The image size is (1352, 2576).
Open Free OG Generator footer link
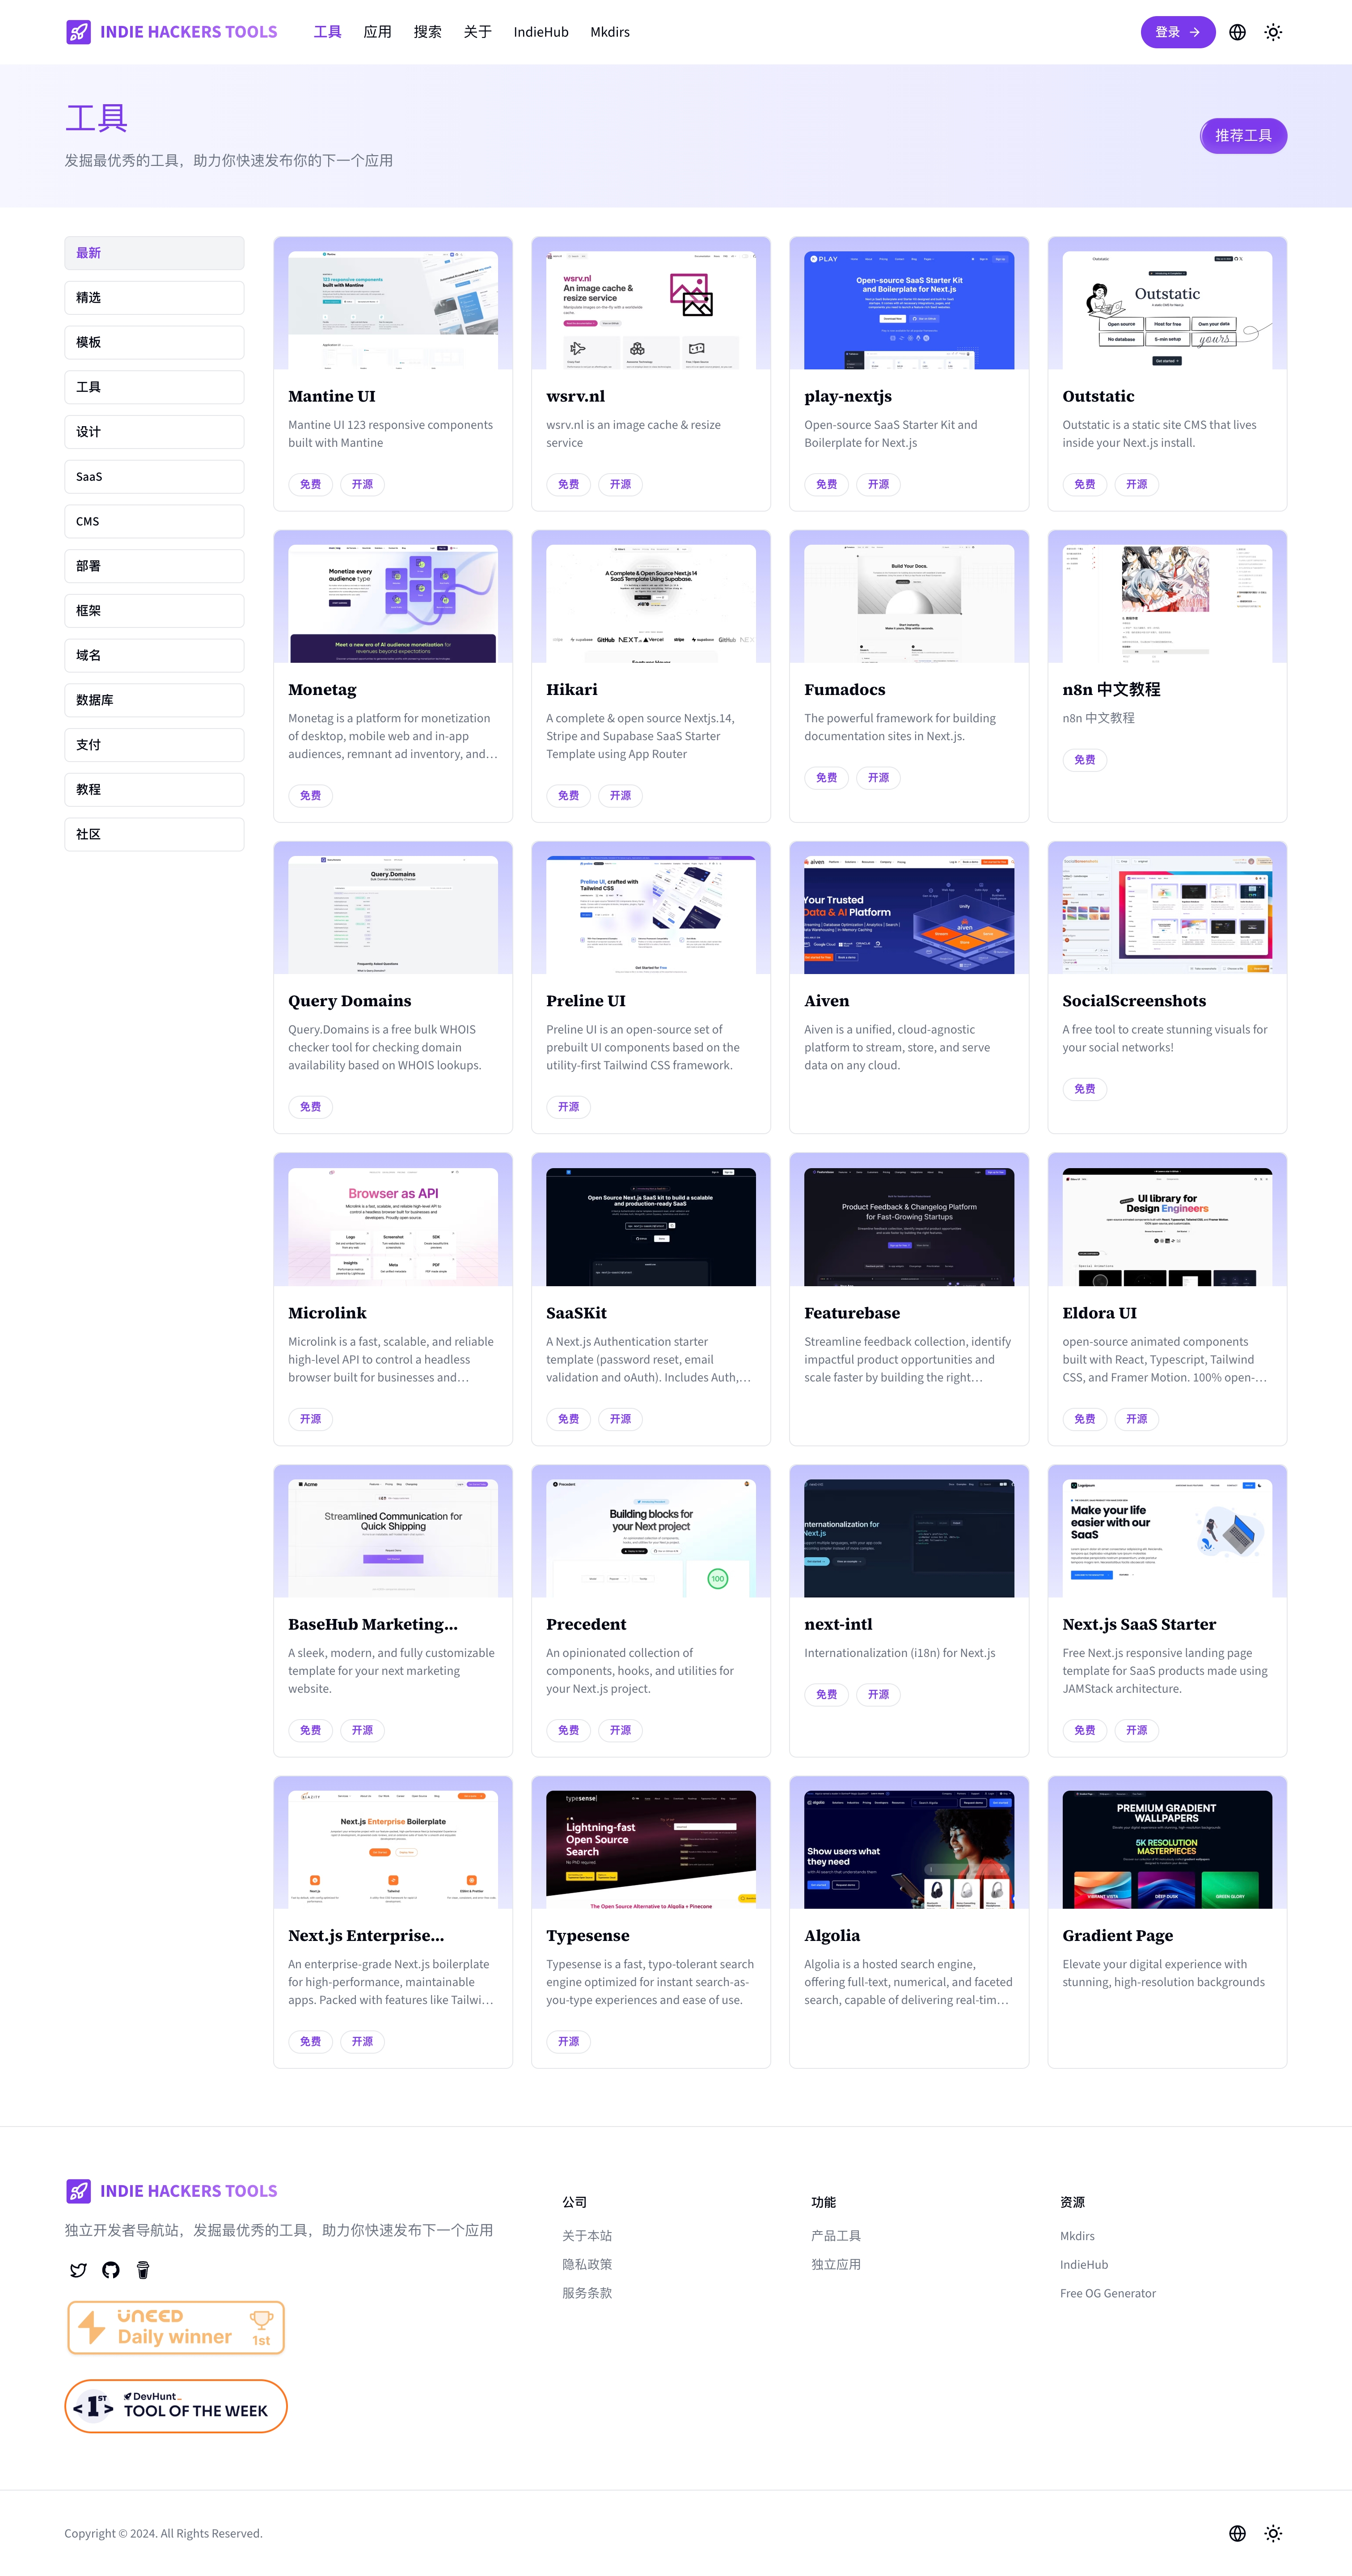pos(1108,2293)
